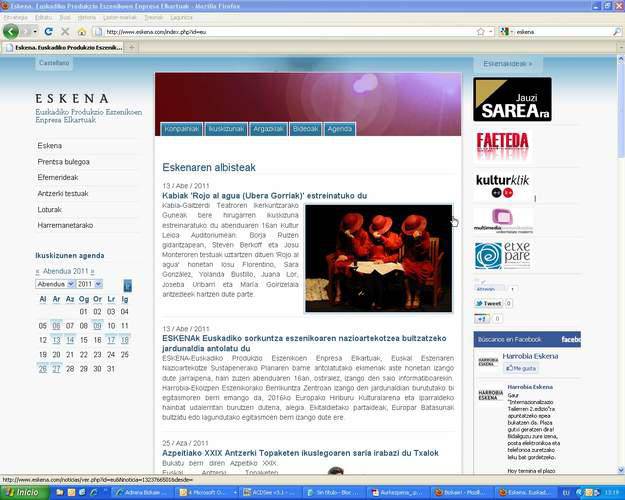Open the Fitxategia menu
The image size is (625, 500).
(16, 18)
